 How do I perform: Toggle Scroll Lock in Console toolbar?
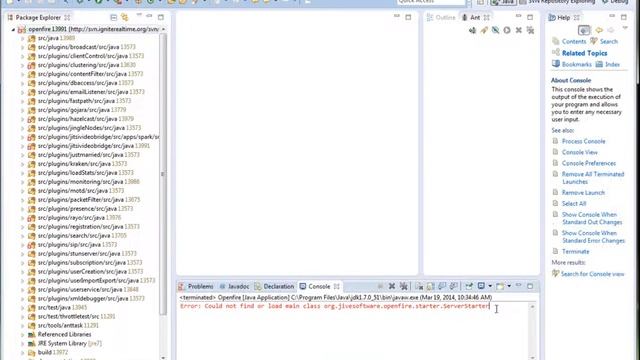[430, 286]
